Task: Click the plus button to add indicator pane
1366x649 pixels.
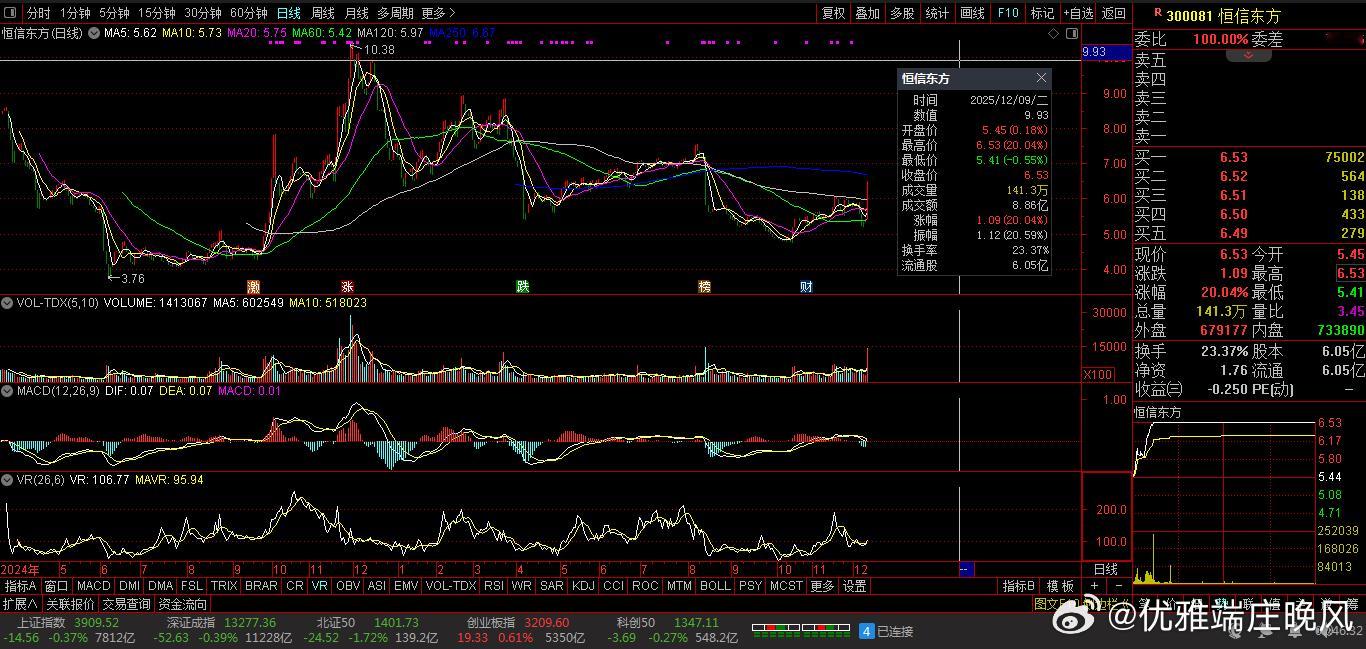Action: coord(1095,586)
